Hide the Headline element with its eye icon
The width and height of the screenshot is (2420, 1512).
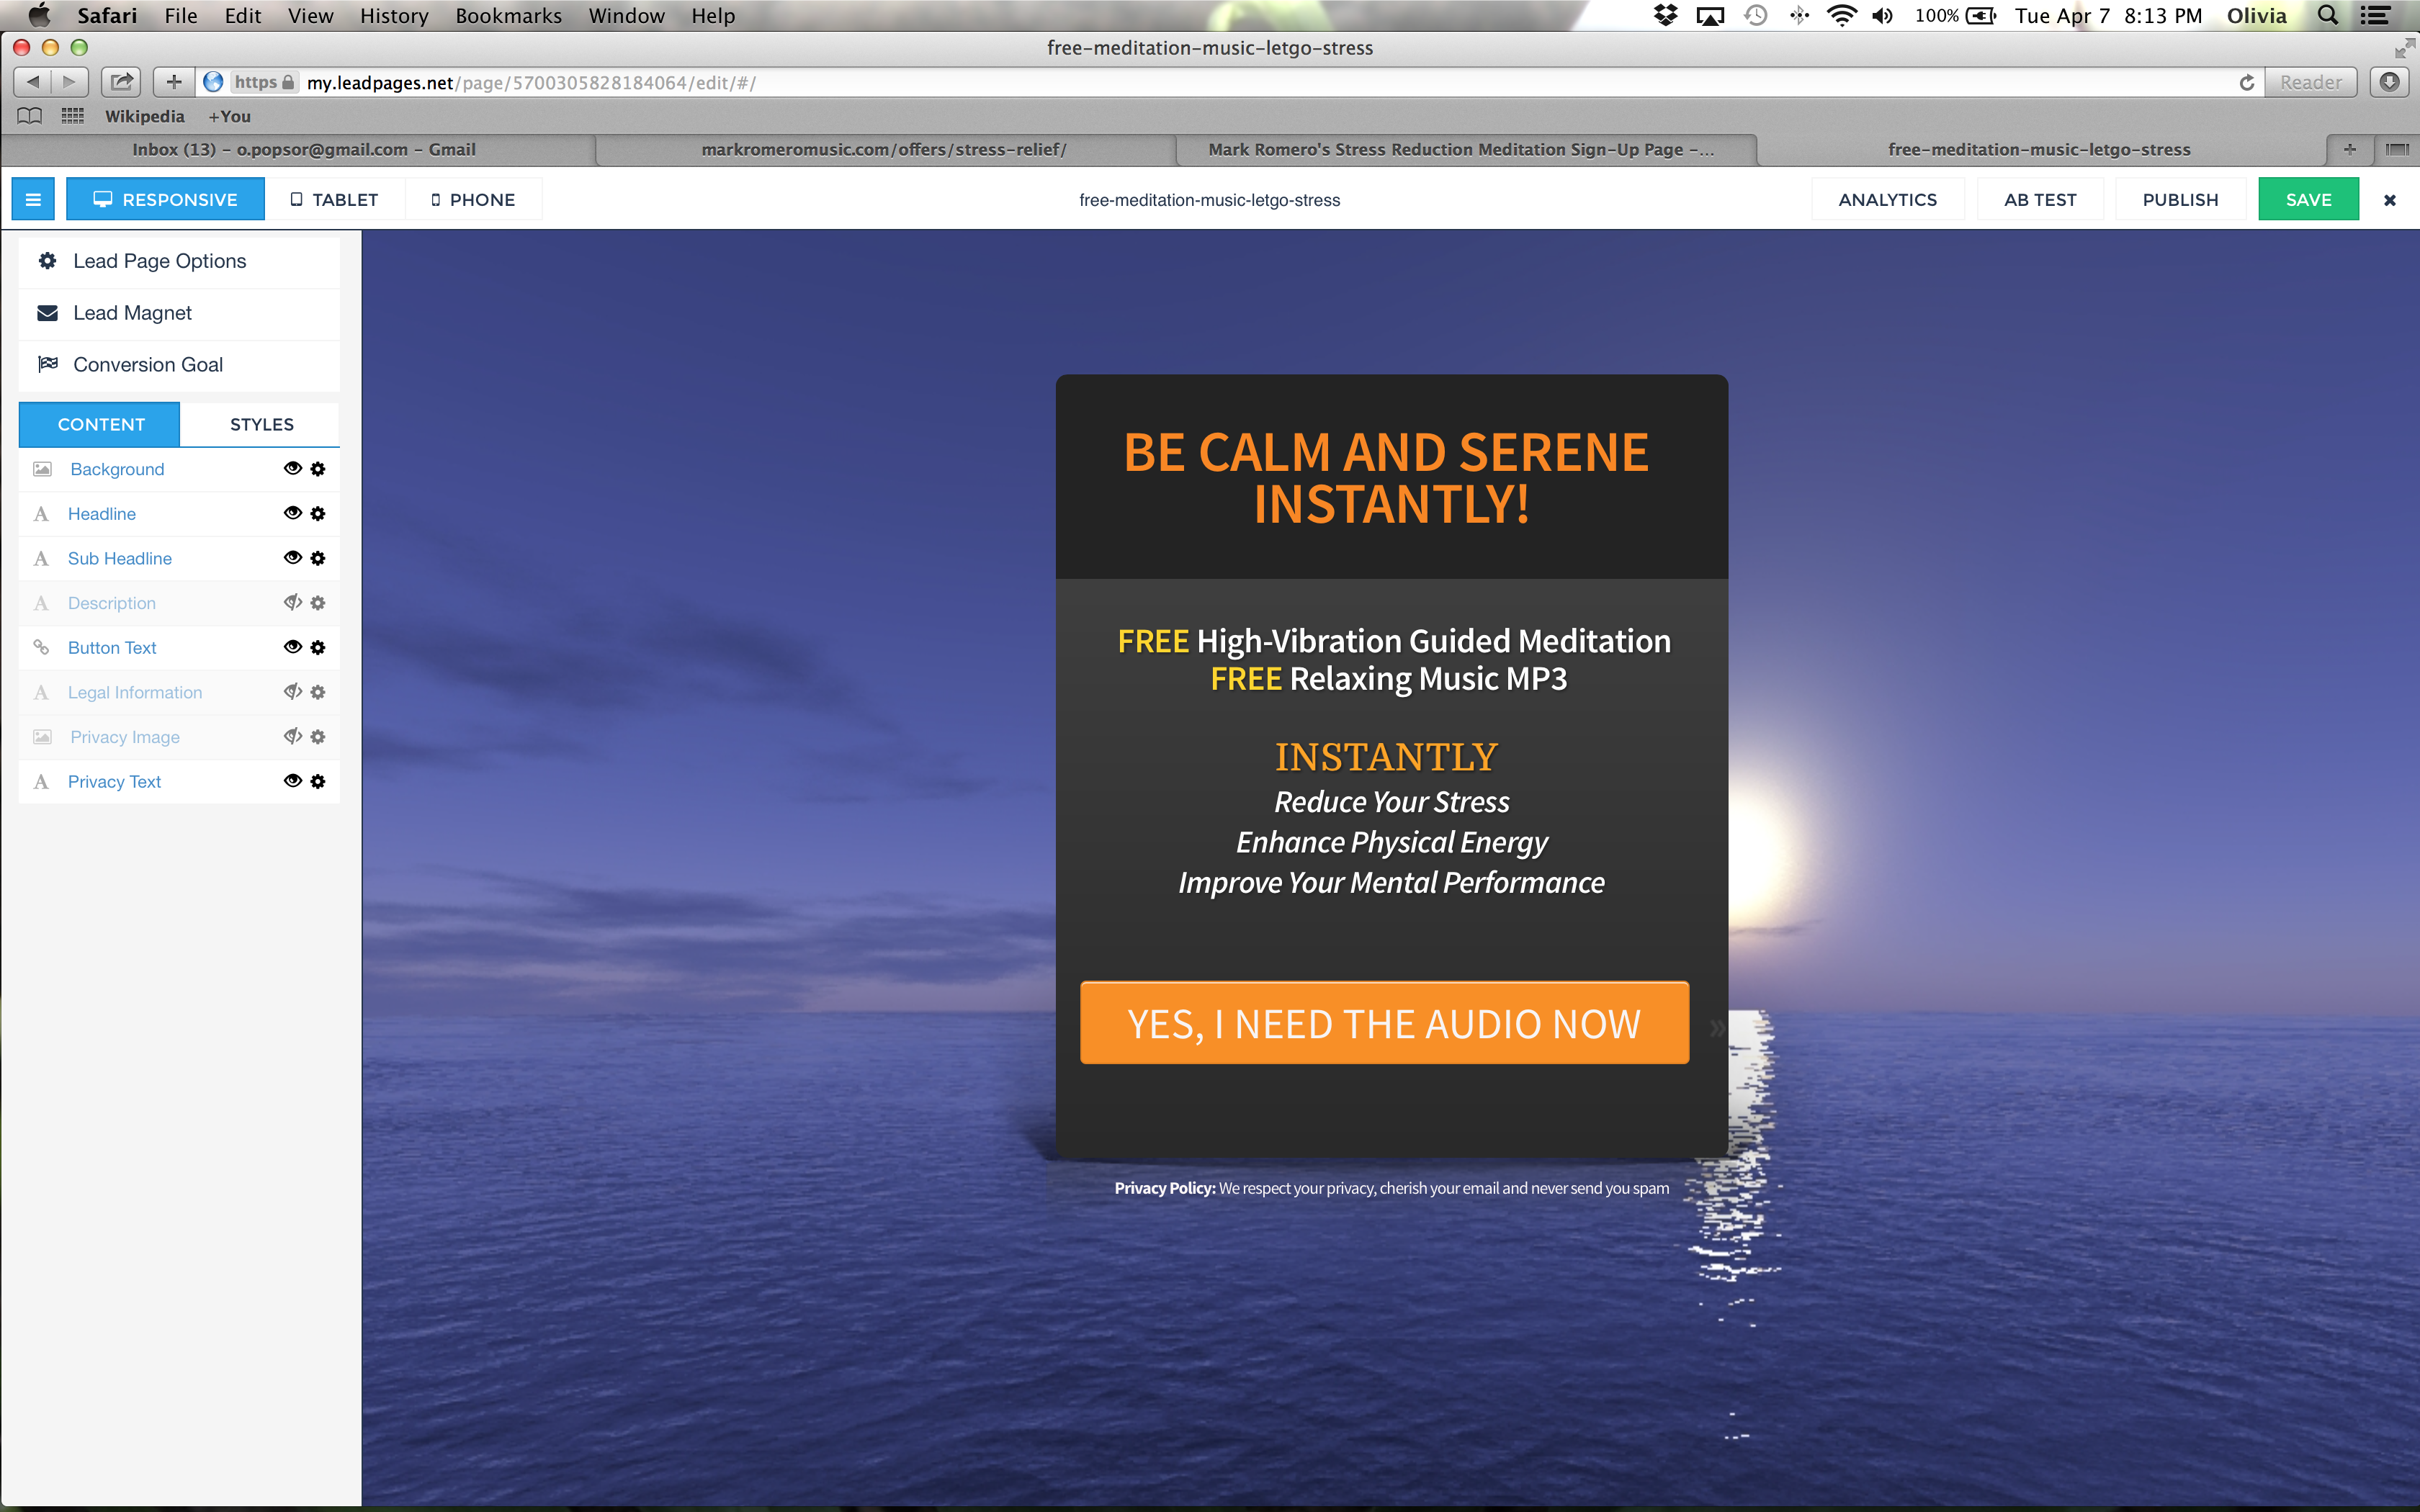point(292,513)
